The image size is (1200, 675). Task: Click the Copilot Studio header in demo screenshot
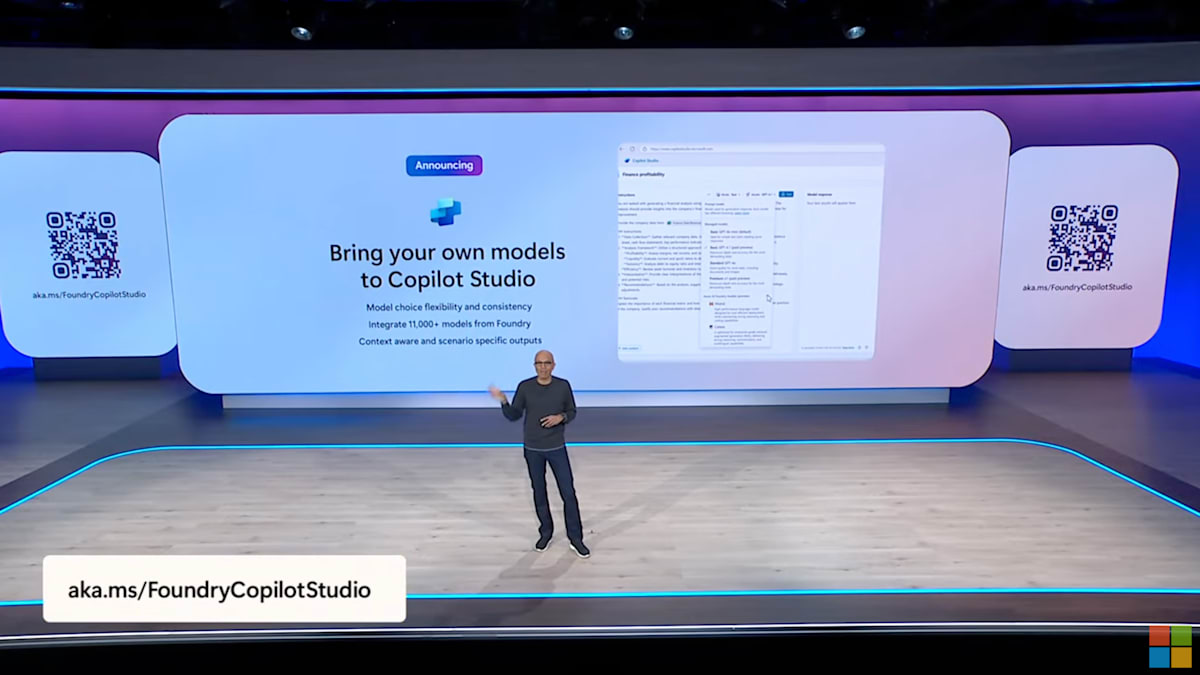[641, 161]
